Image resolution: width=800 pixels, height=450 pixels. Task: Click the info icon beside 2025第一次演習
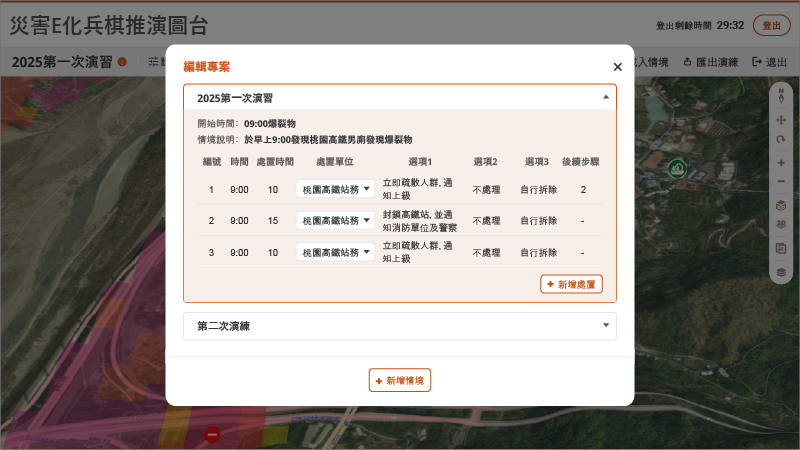[x=122, y=62]
